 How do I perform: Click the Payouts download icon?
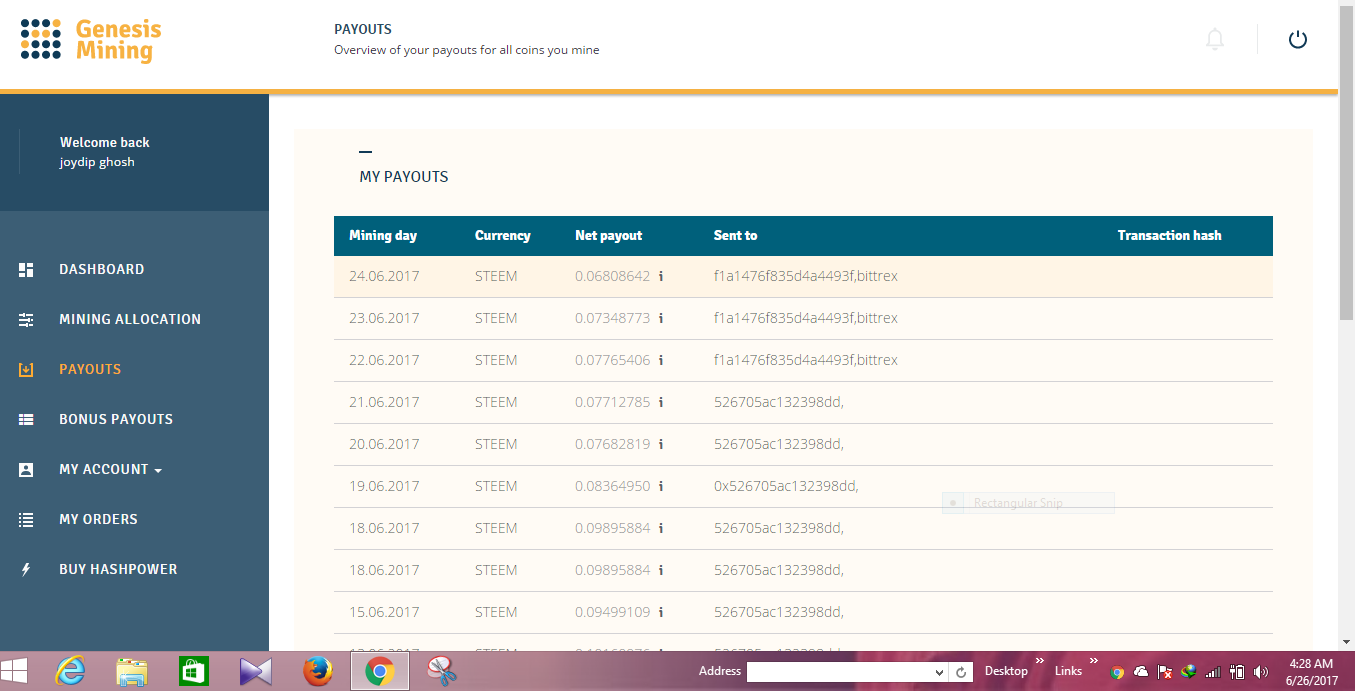click(x=26, y=369)
